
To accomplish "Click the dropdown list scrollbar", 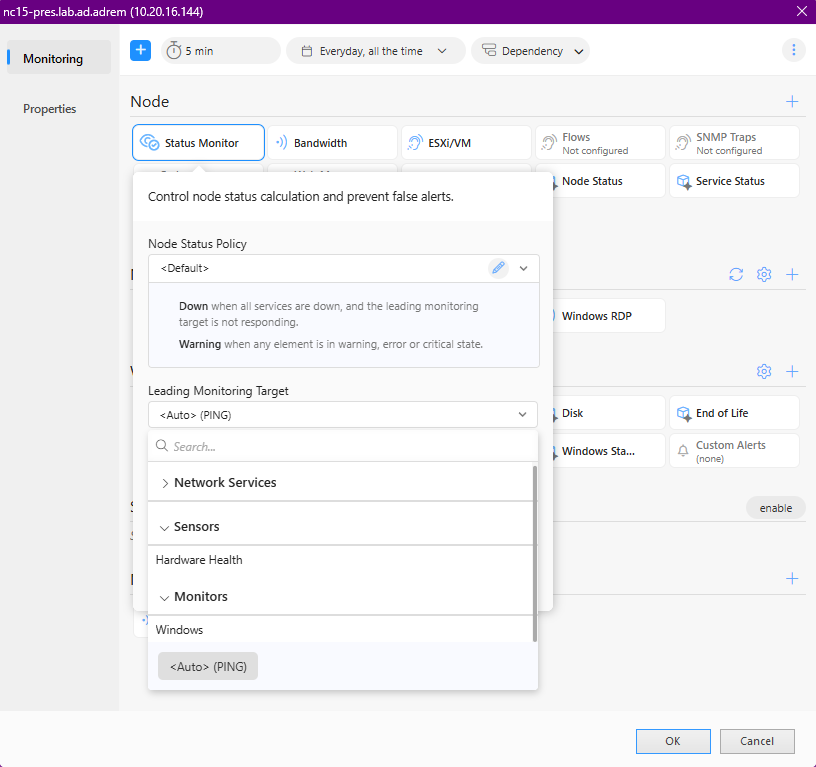I will 534,554.
